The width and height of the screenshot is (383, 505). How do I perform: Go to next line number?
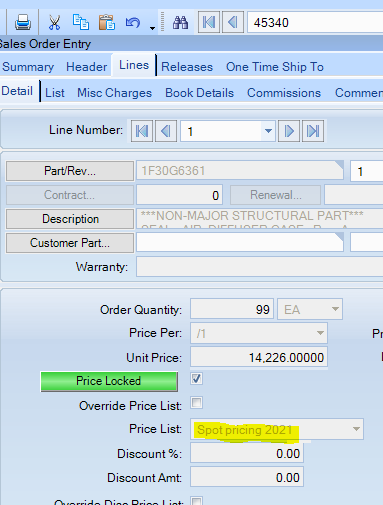click(x=289, y=131)
